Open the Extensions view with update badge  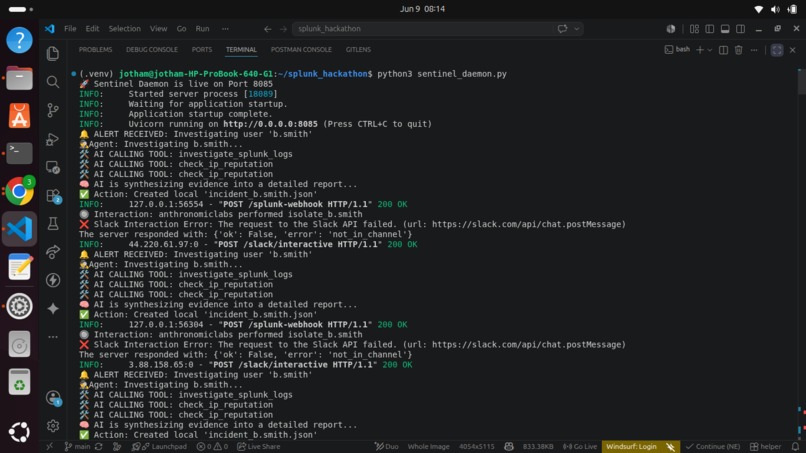53,195
